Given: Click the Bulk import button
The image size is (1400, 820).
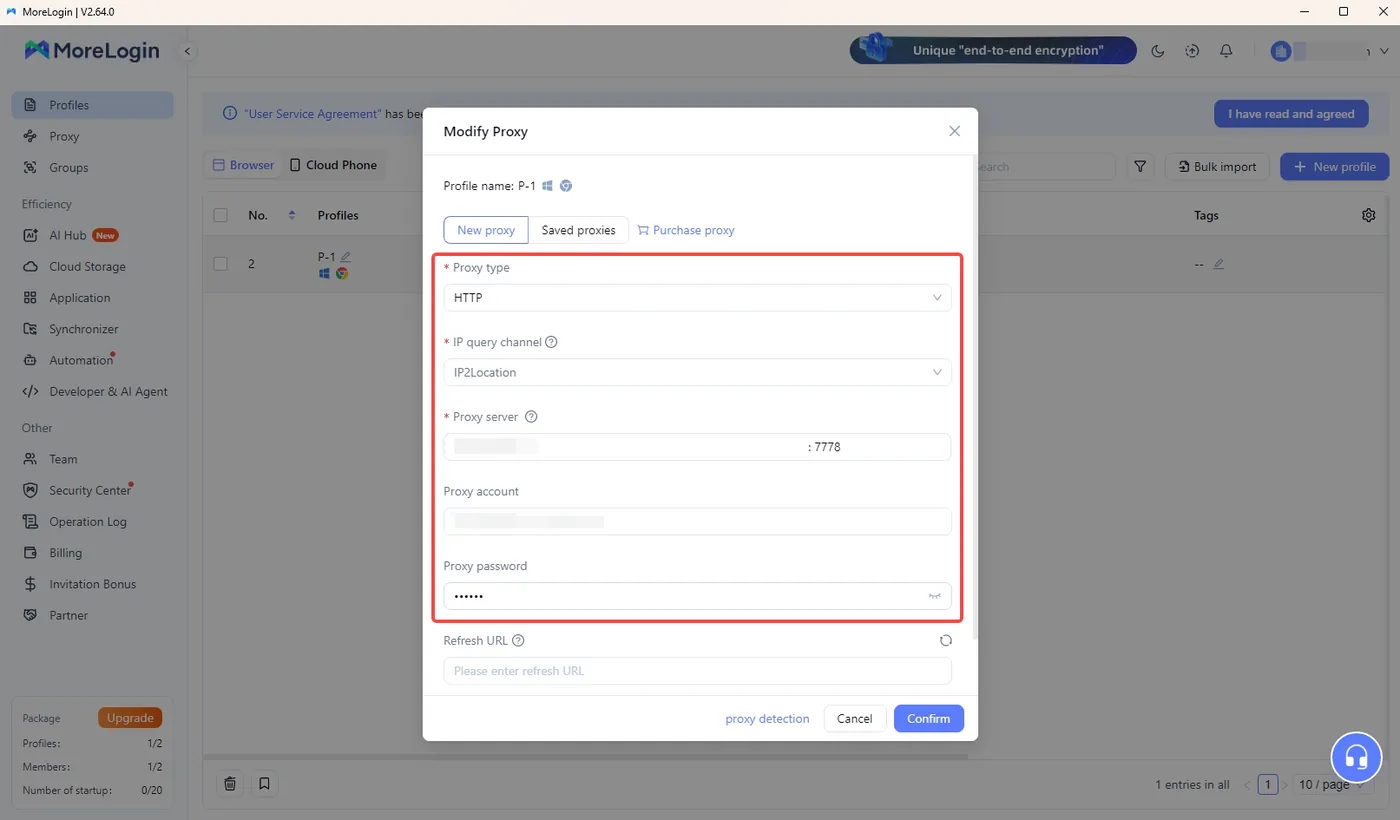Looking at the screenshot, I should click(x=1217, y=167).
